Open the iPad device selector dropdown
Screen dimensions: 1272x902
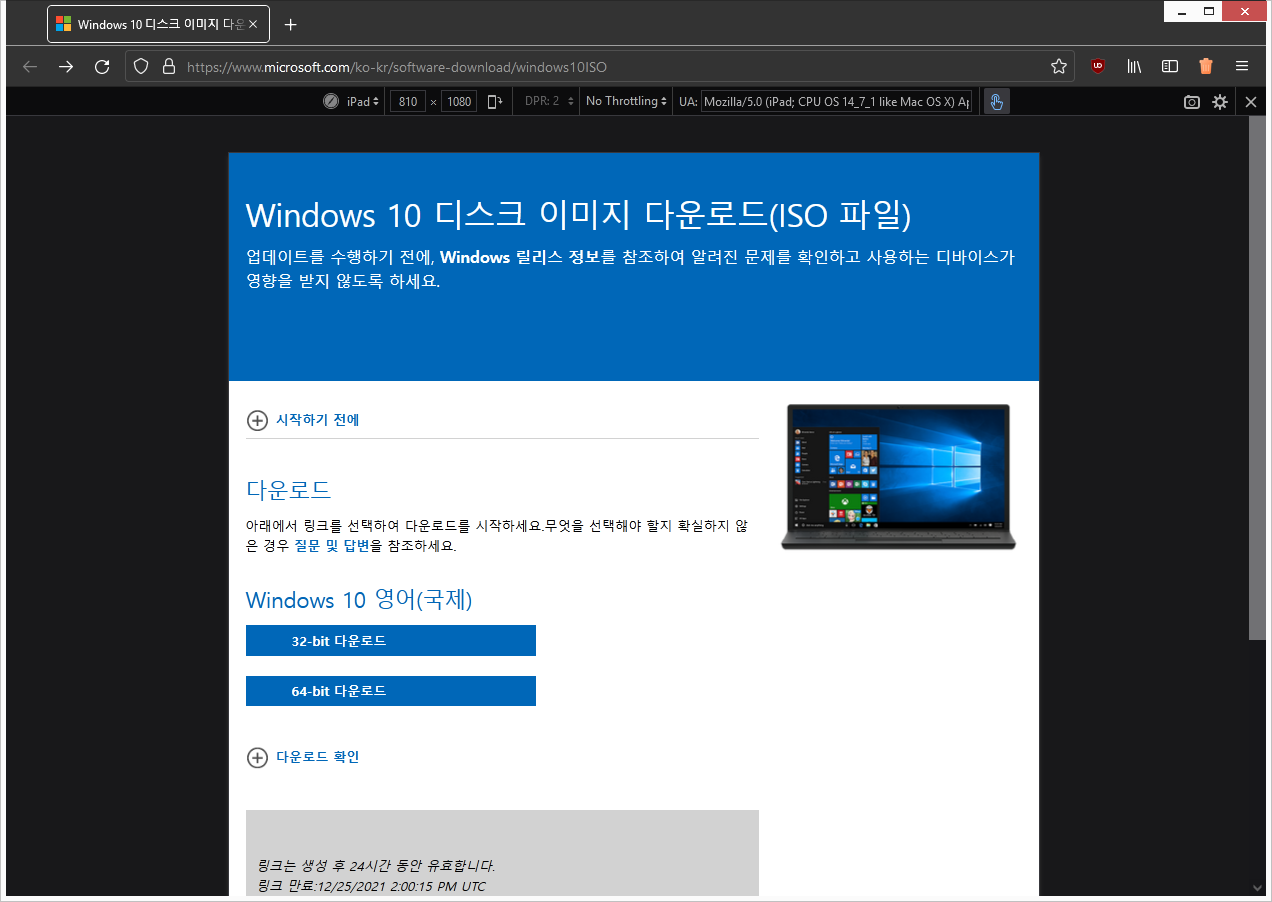point(364,102)
